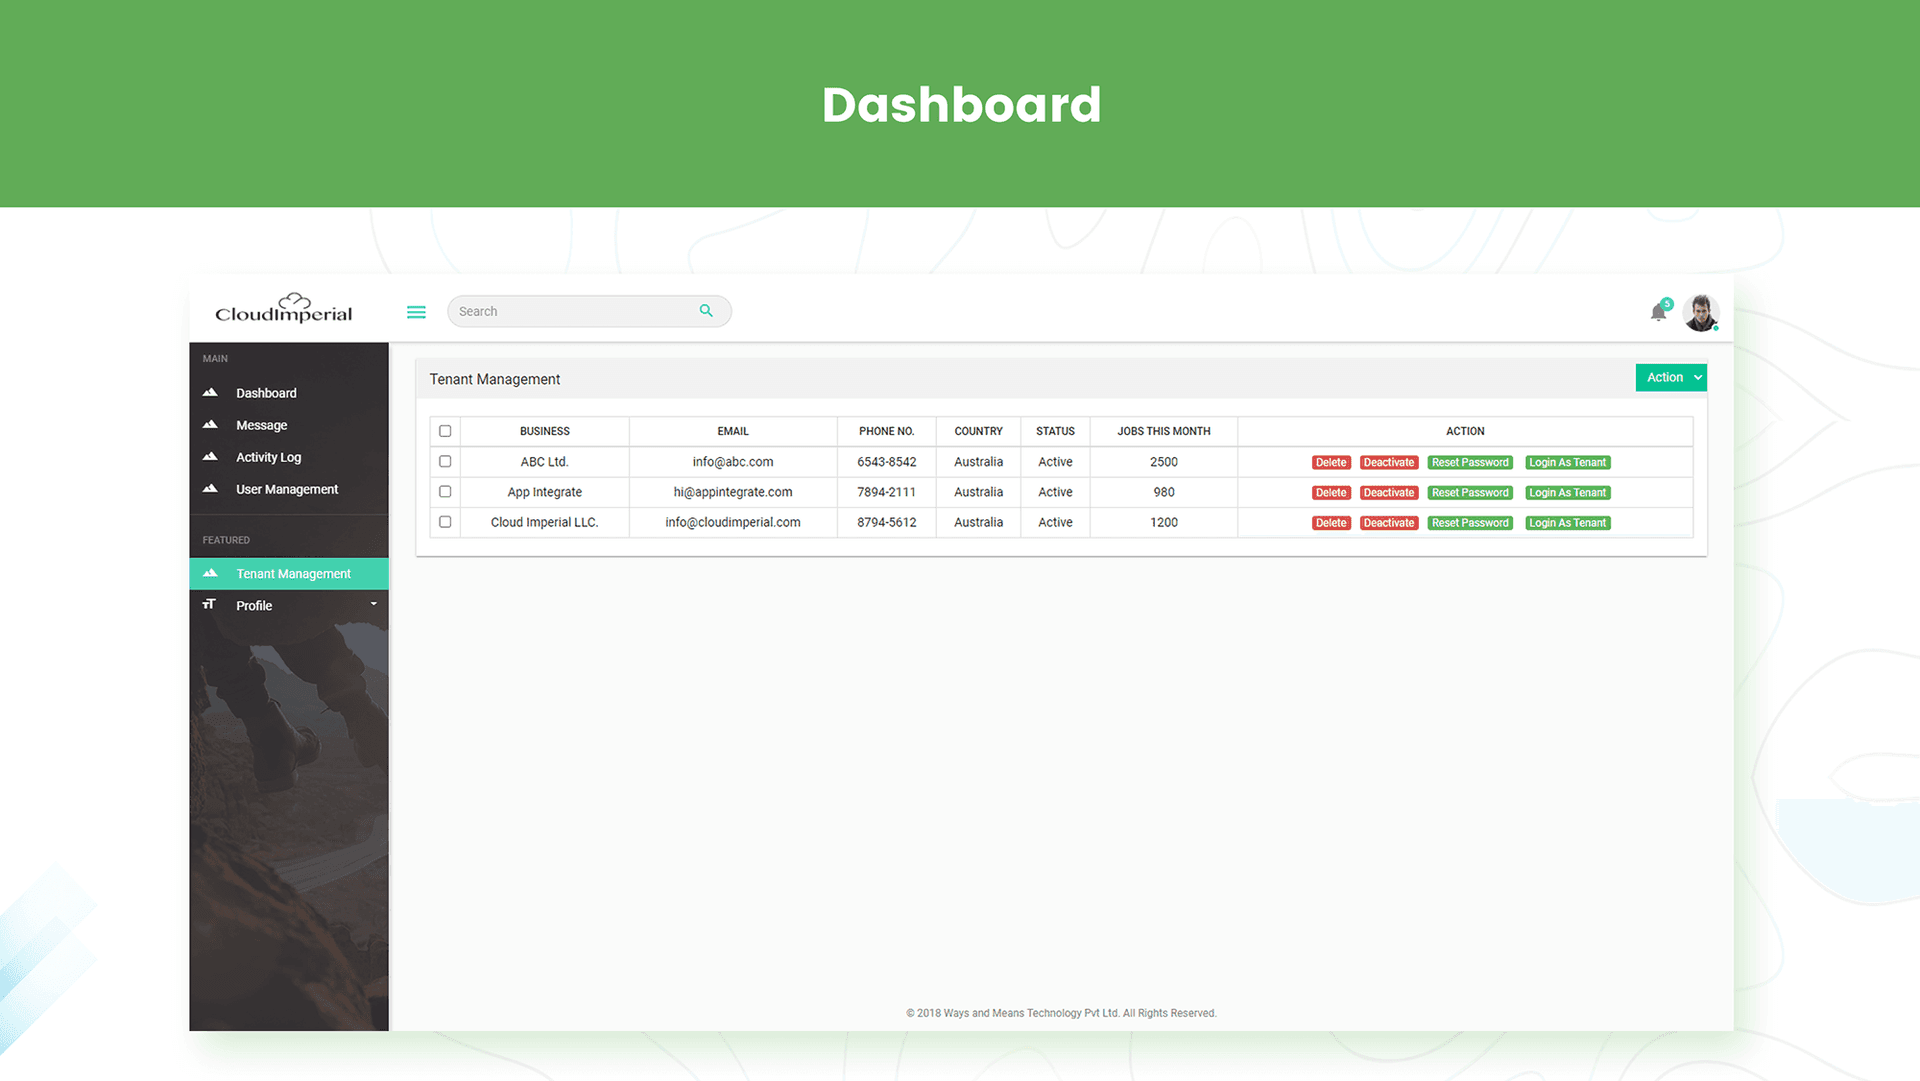
Task: Login As Tenant for App Integrate
Action: pyautogui.click(x=1568, y=492)
